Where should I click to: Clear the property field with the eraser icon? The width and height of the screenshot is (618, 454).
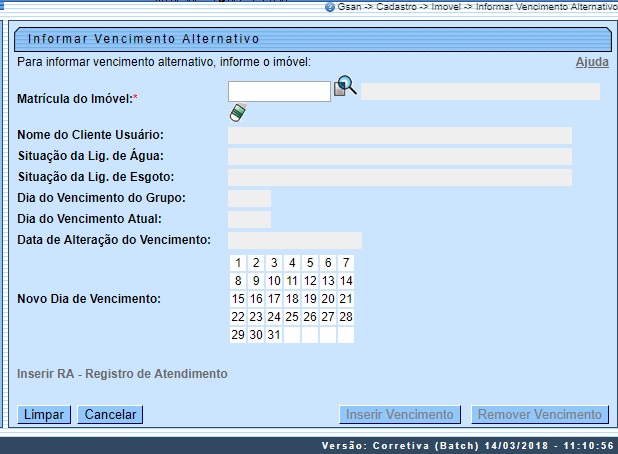tap(238, 112)
